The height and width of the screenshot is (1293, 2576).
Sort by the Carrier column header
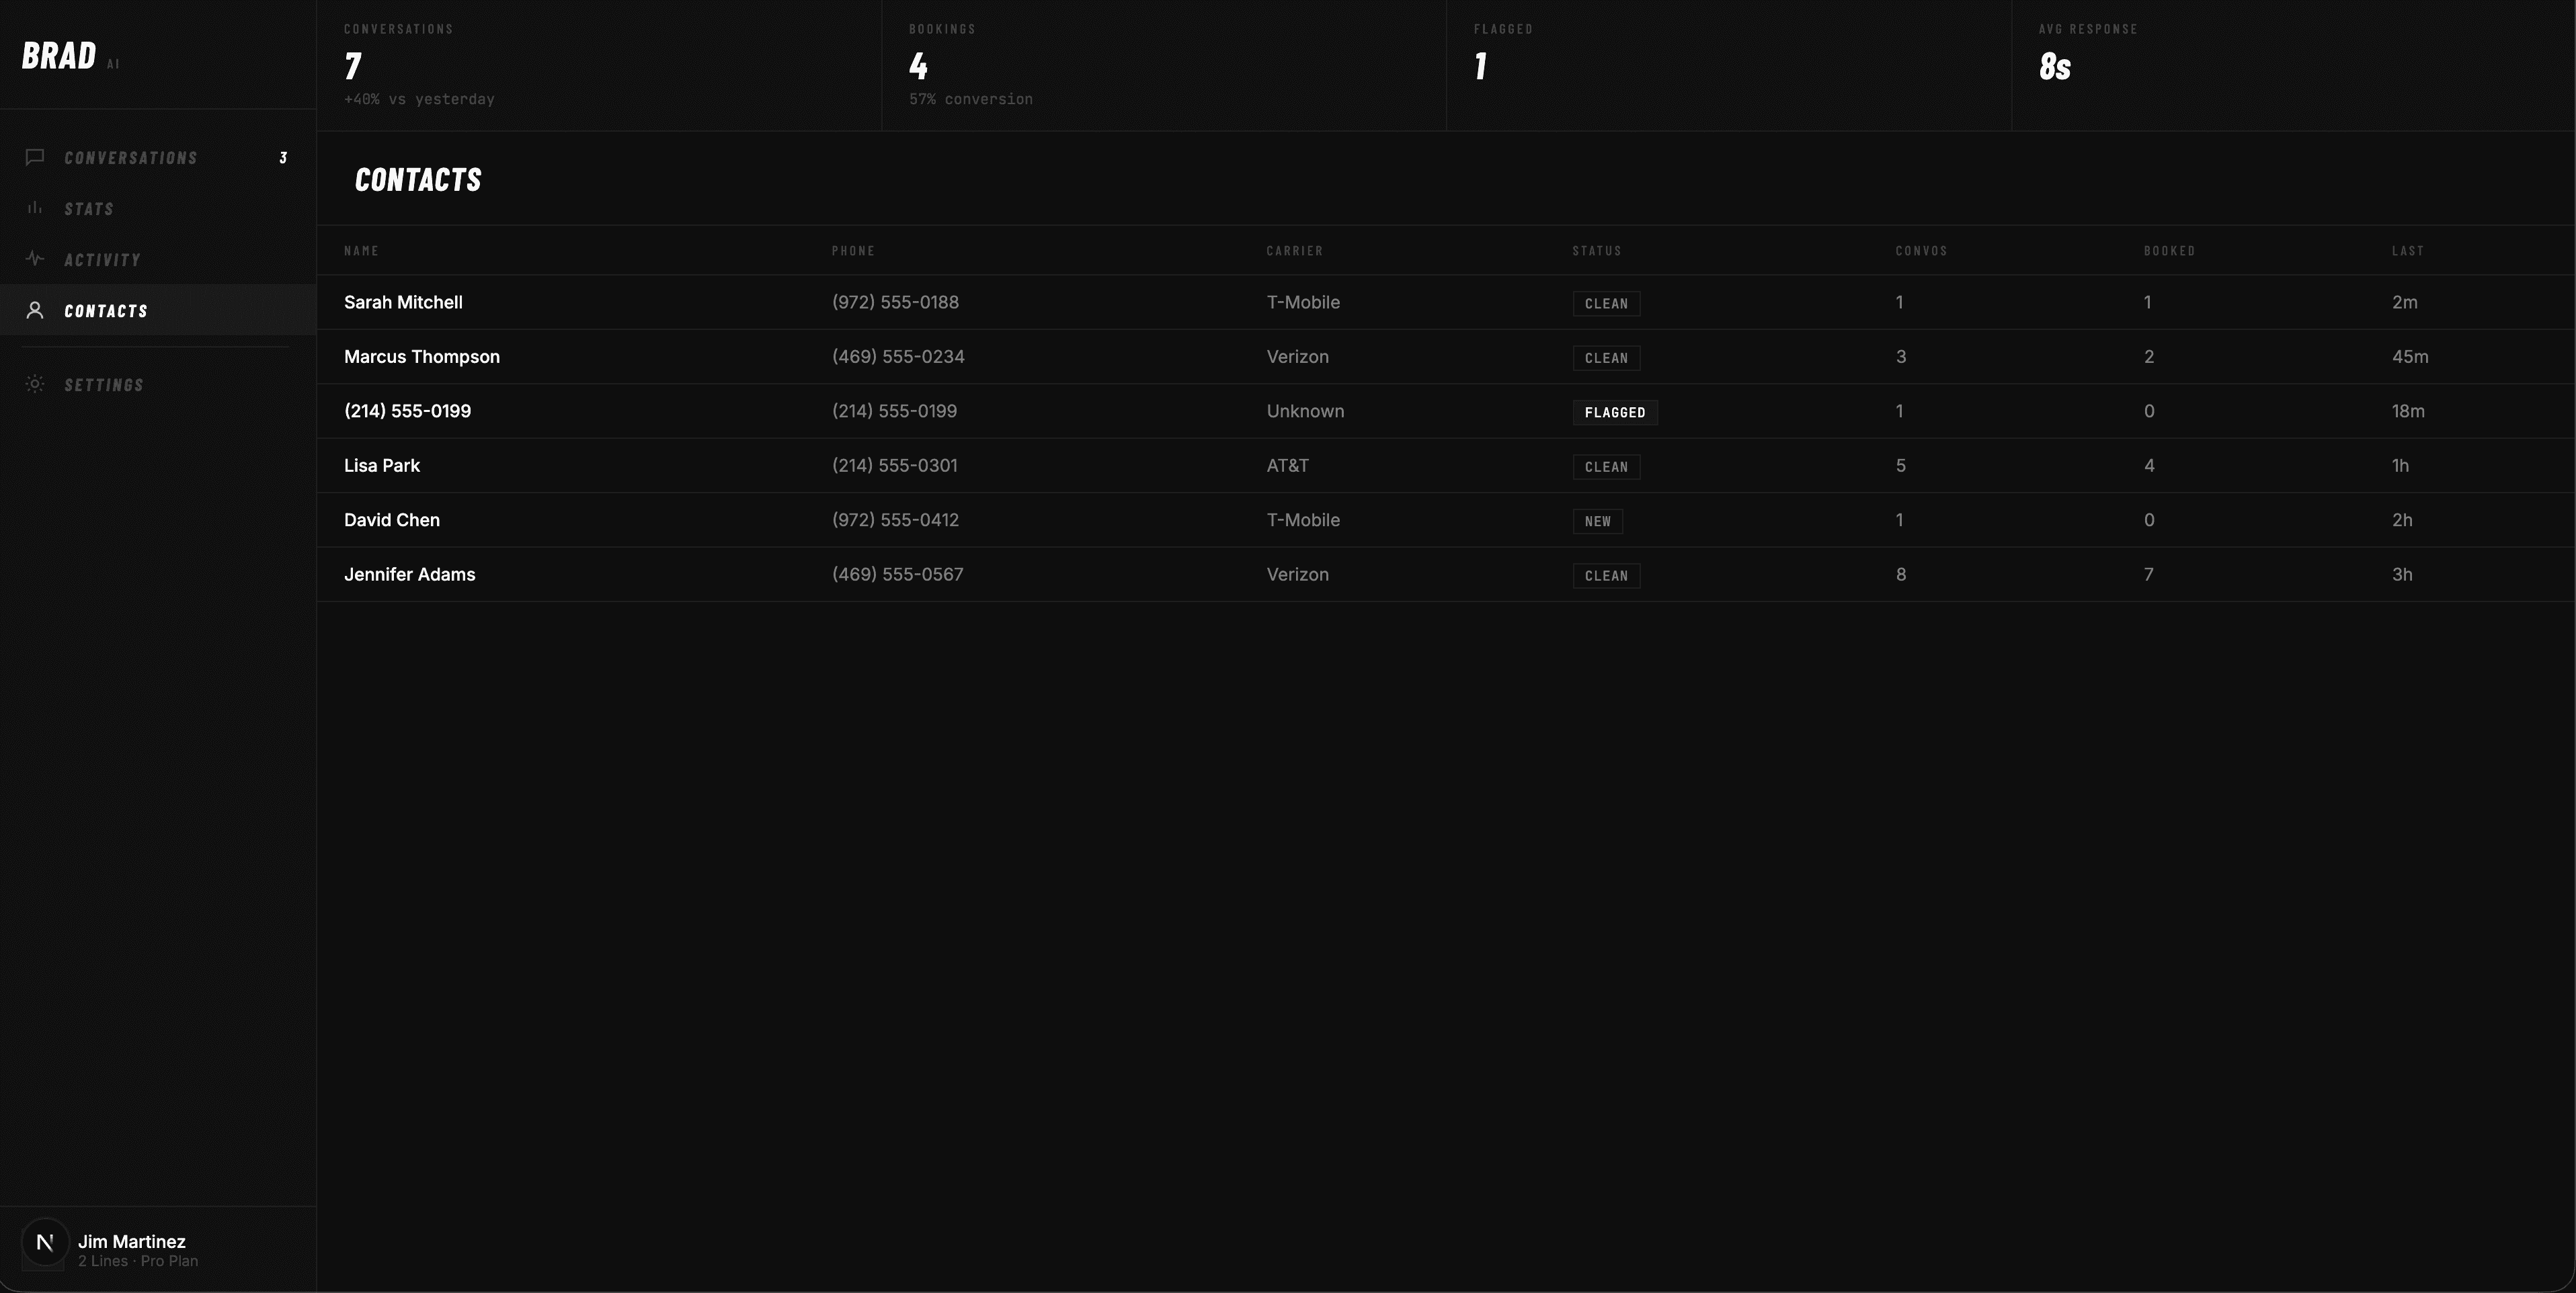tap(1294, 251)
